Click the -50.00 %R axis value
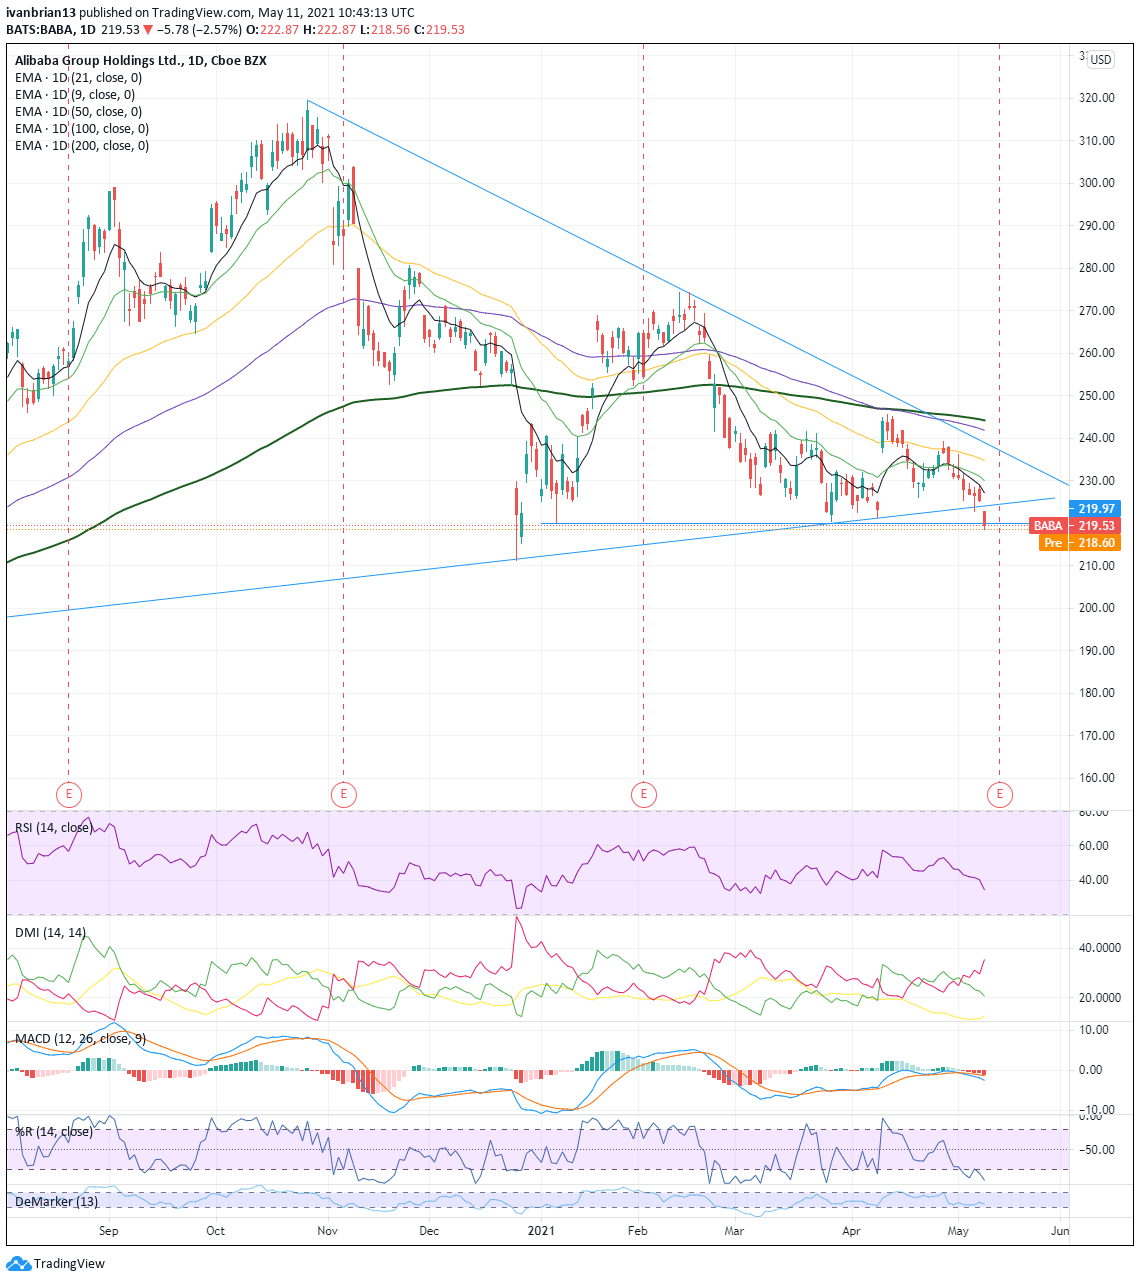This screenshot has width=1140, height=1282. coord(1097,1150)
